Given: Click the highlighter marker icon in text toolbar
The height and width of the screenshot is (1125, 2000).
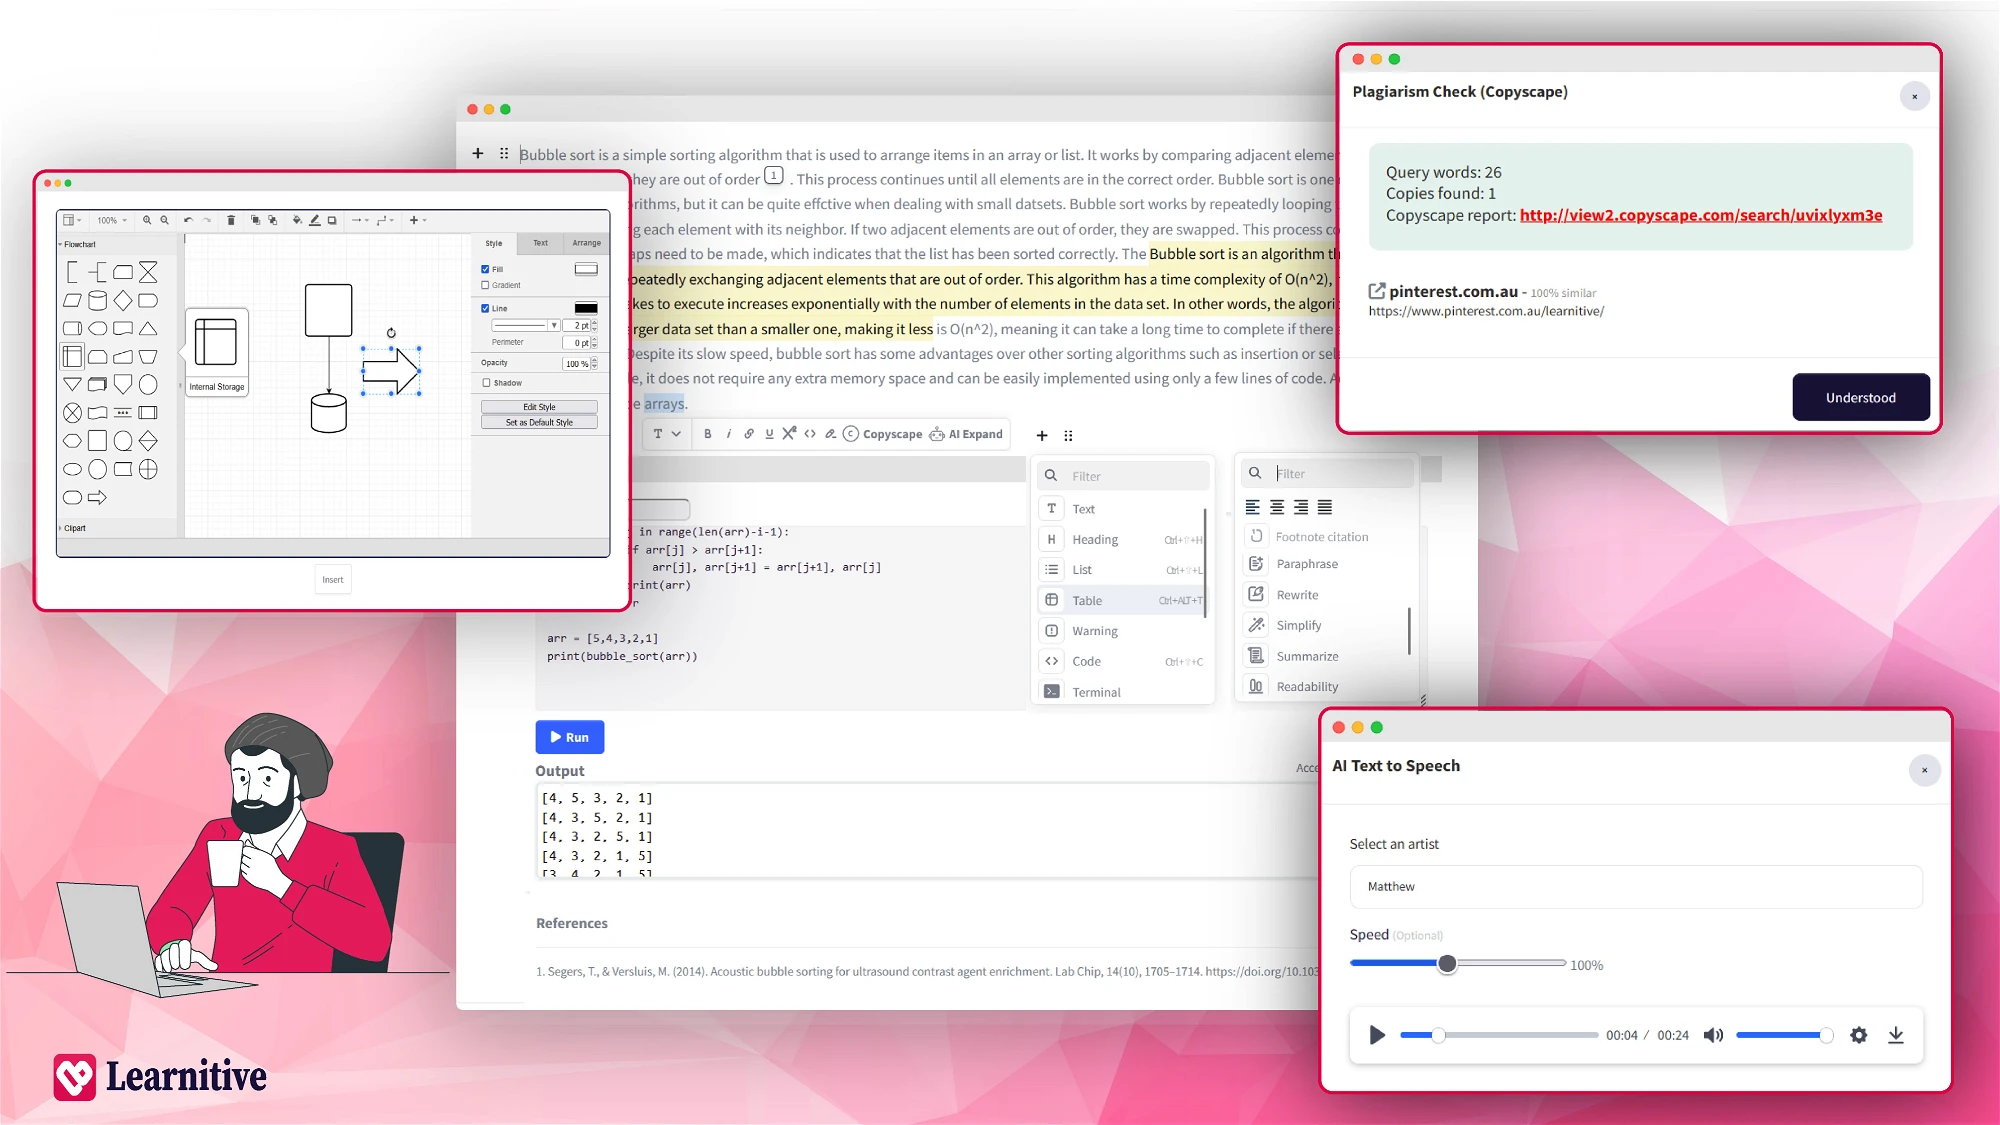Looking at the screenshot, I should click(x=830, y=434).
